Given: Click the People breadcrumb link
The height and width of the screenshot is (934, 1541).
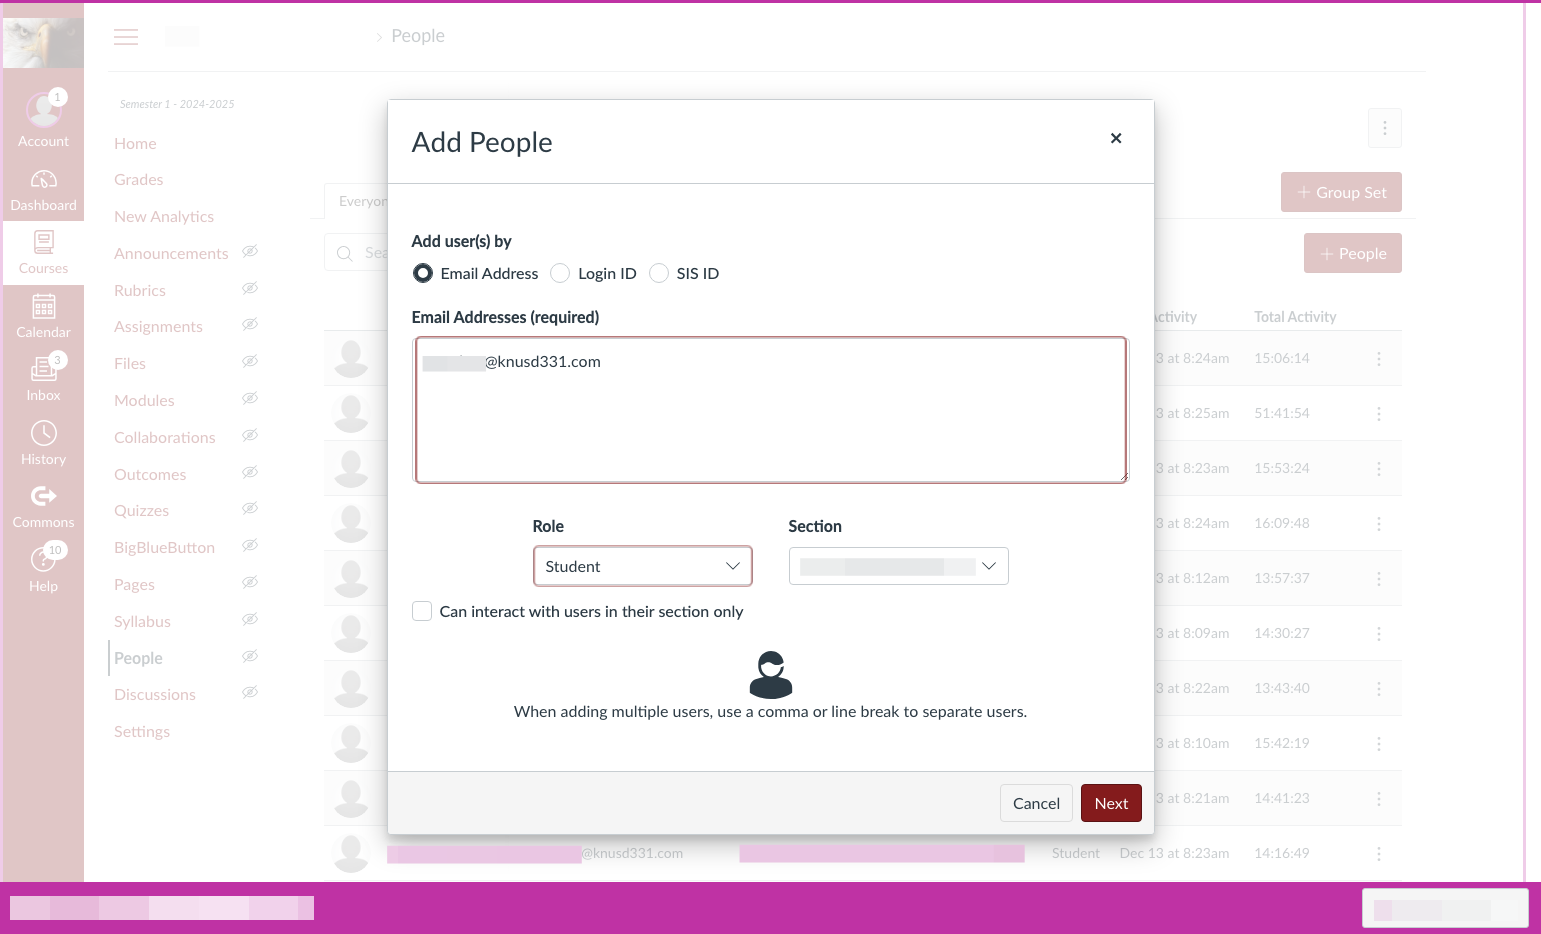Looking at the screenshot, I should pyautogui.click(x=418, y=36).
